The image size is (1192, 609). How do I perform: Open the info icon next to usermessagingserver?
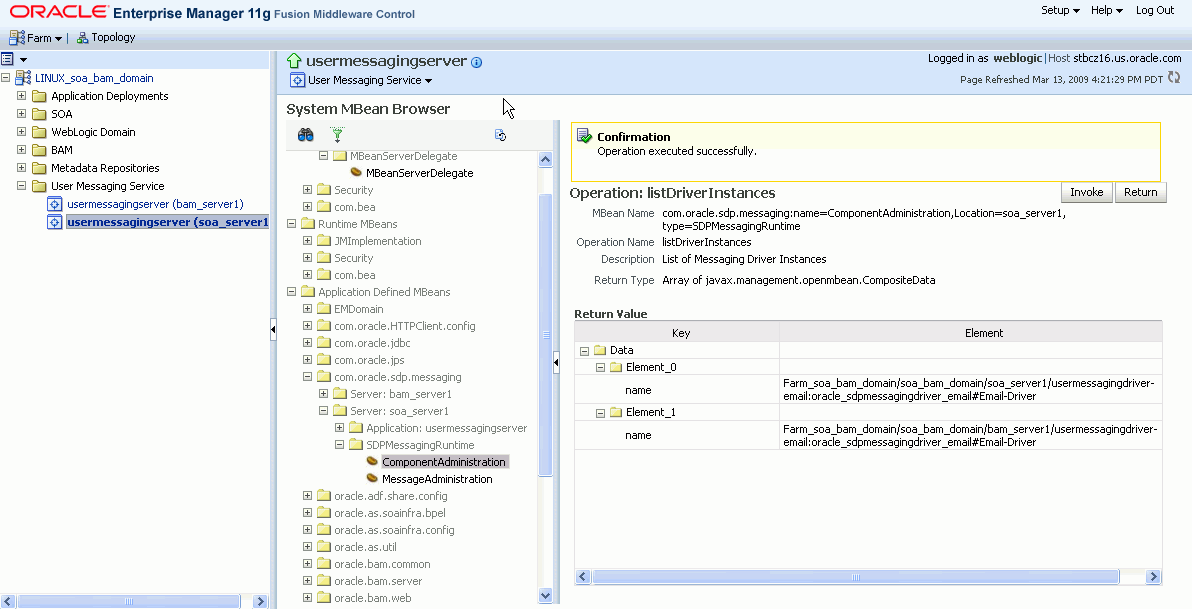477,61
